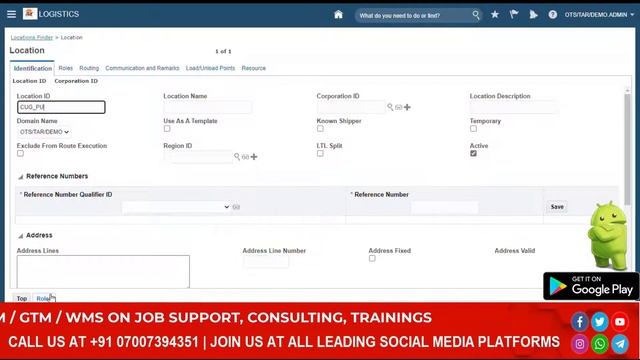This screenshot has width=640, height=360.
Task: View Corporation ID details glasses icon
Action: [x=399, y=107]
